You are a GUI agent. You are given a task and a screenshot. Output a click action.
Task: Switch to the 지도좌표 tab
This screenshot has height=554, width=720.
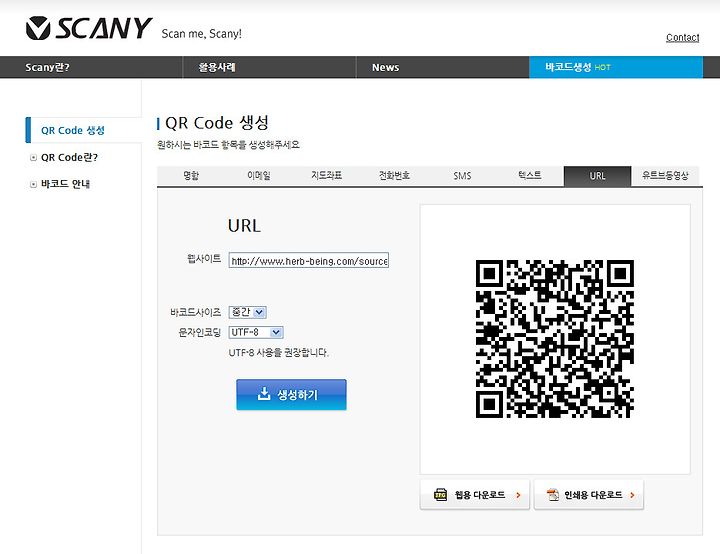(x=326, y=175)
